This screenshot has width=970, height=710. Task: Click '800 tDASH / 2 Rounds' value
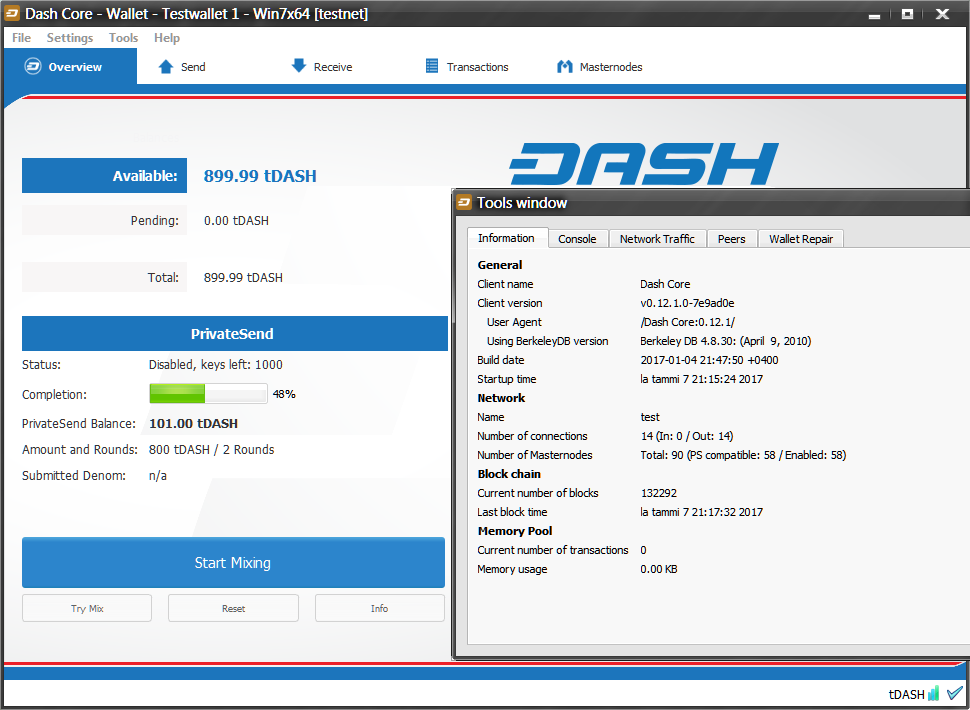[212, 450]
